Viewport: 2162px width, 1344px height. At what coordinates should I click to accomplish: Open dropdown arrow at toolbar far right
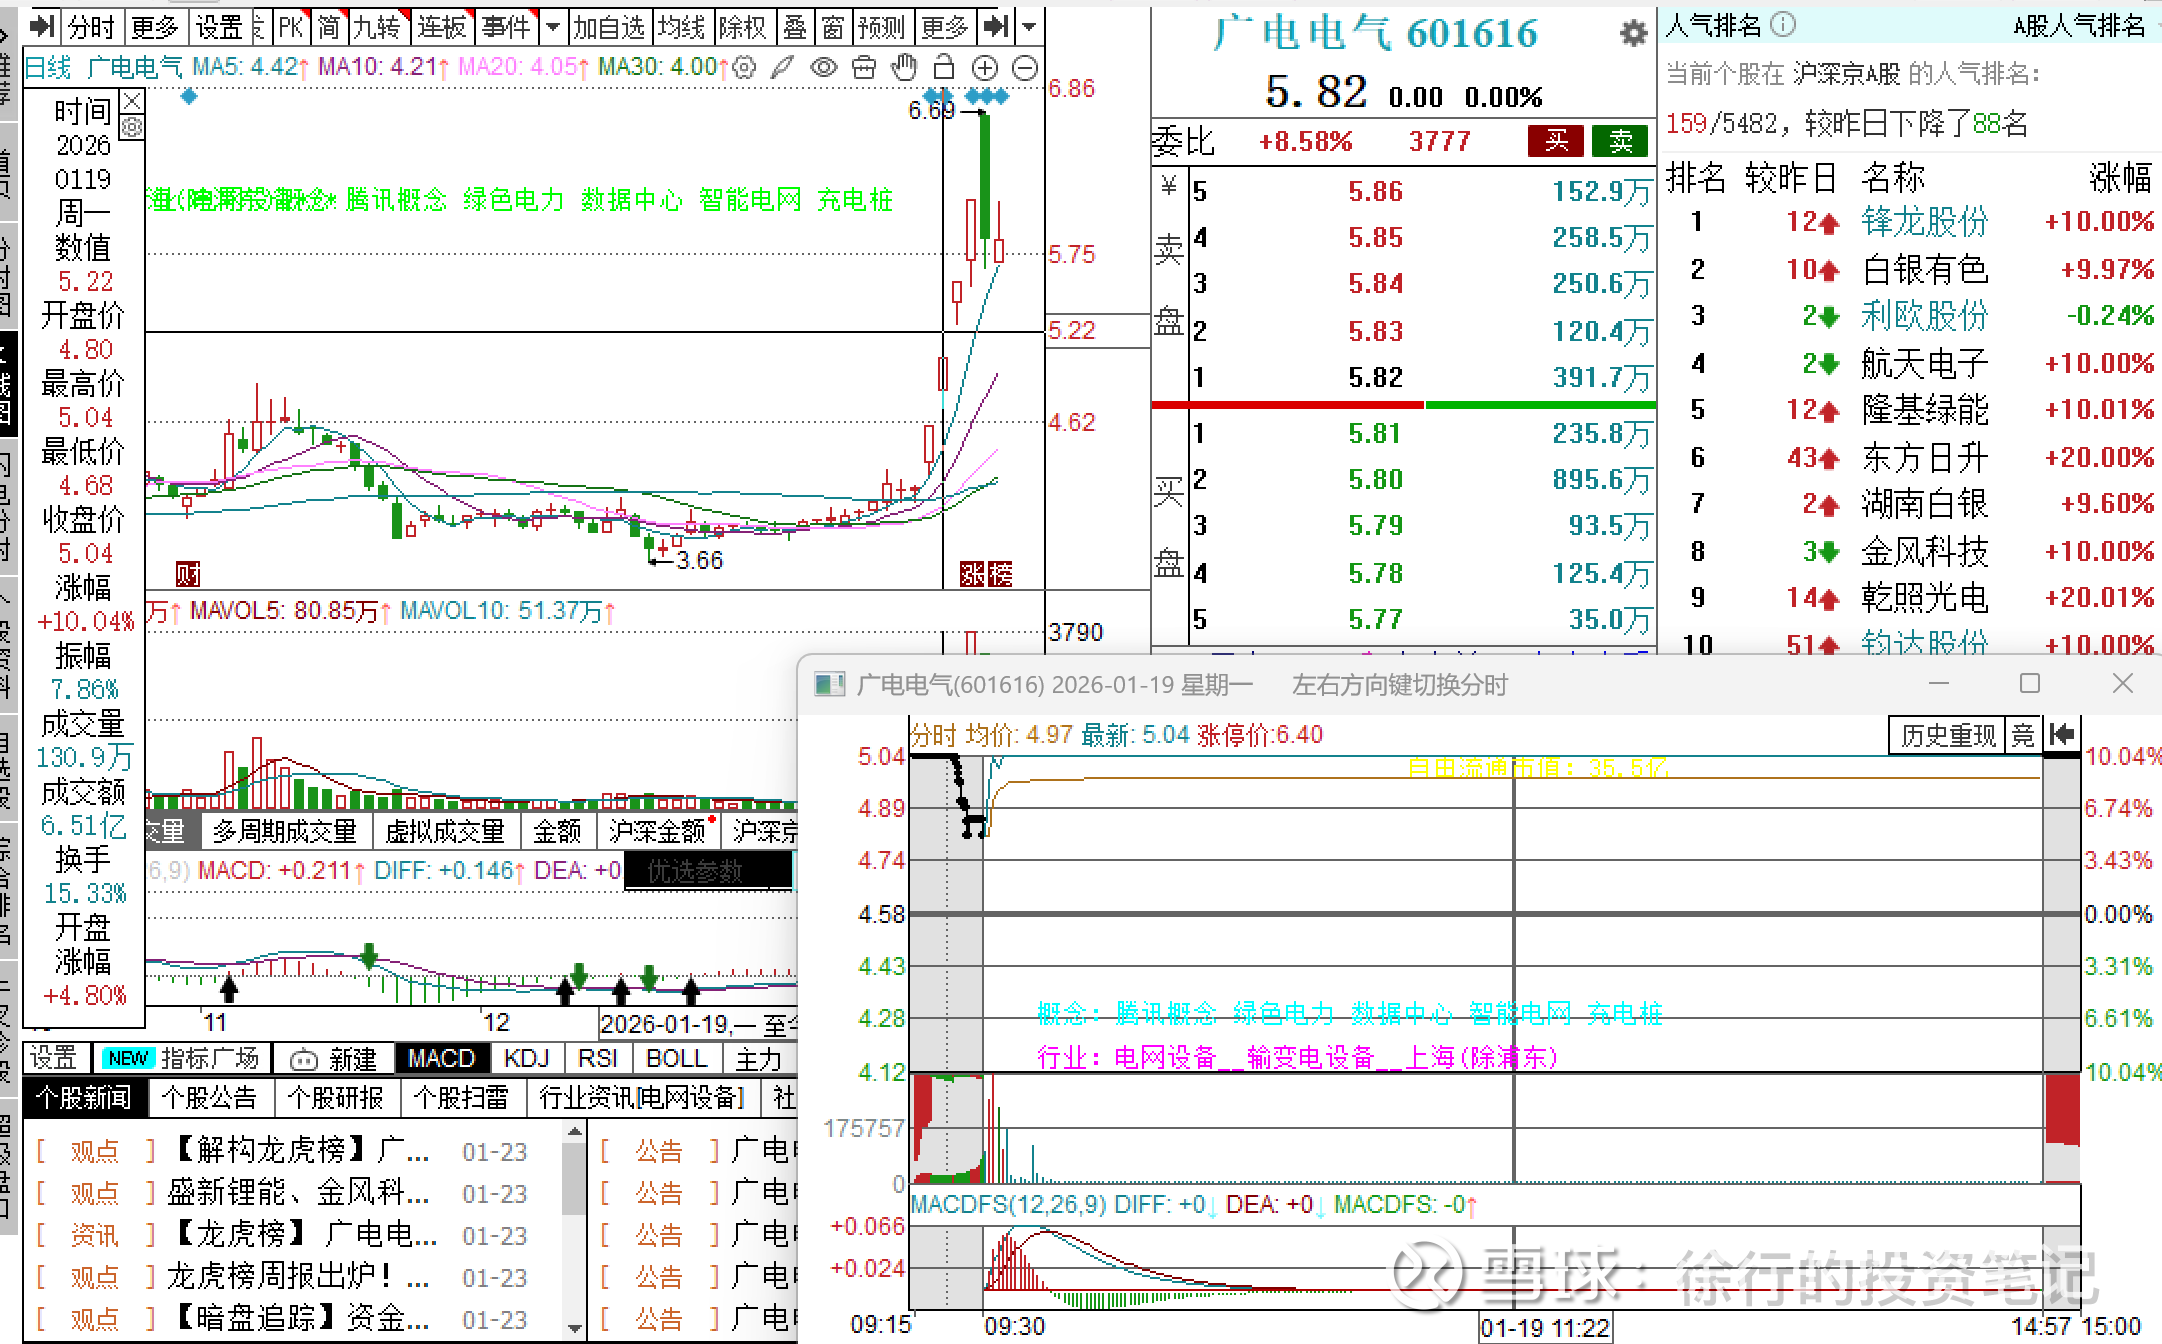(x=1030, y=27)
